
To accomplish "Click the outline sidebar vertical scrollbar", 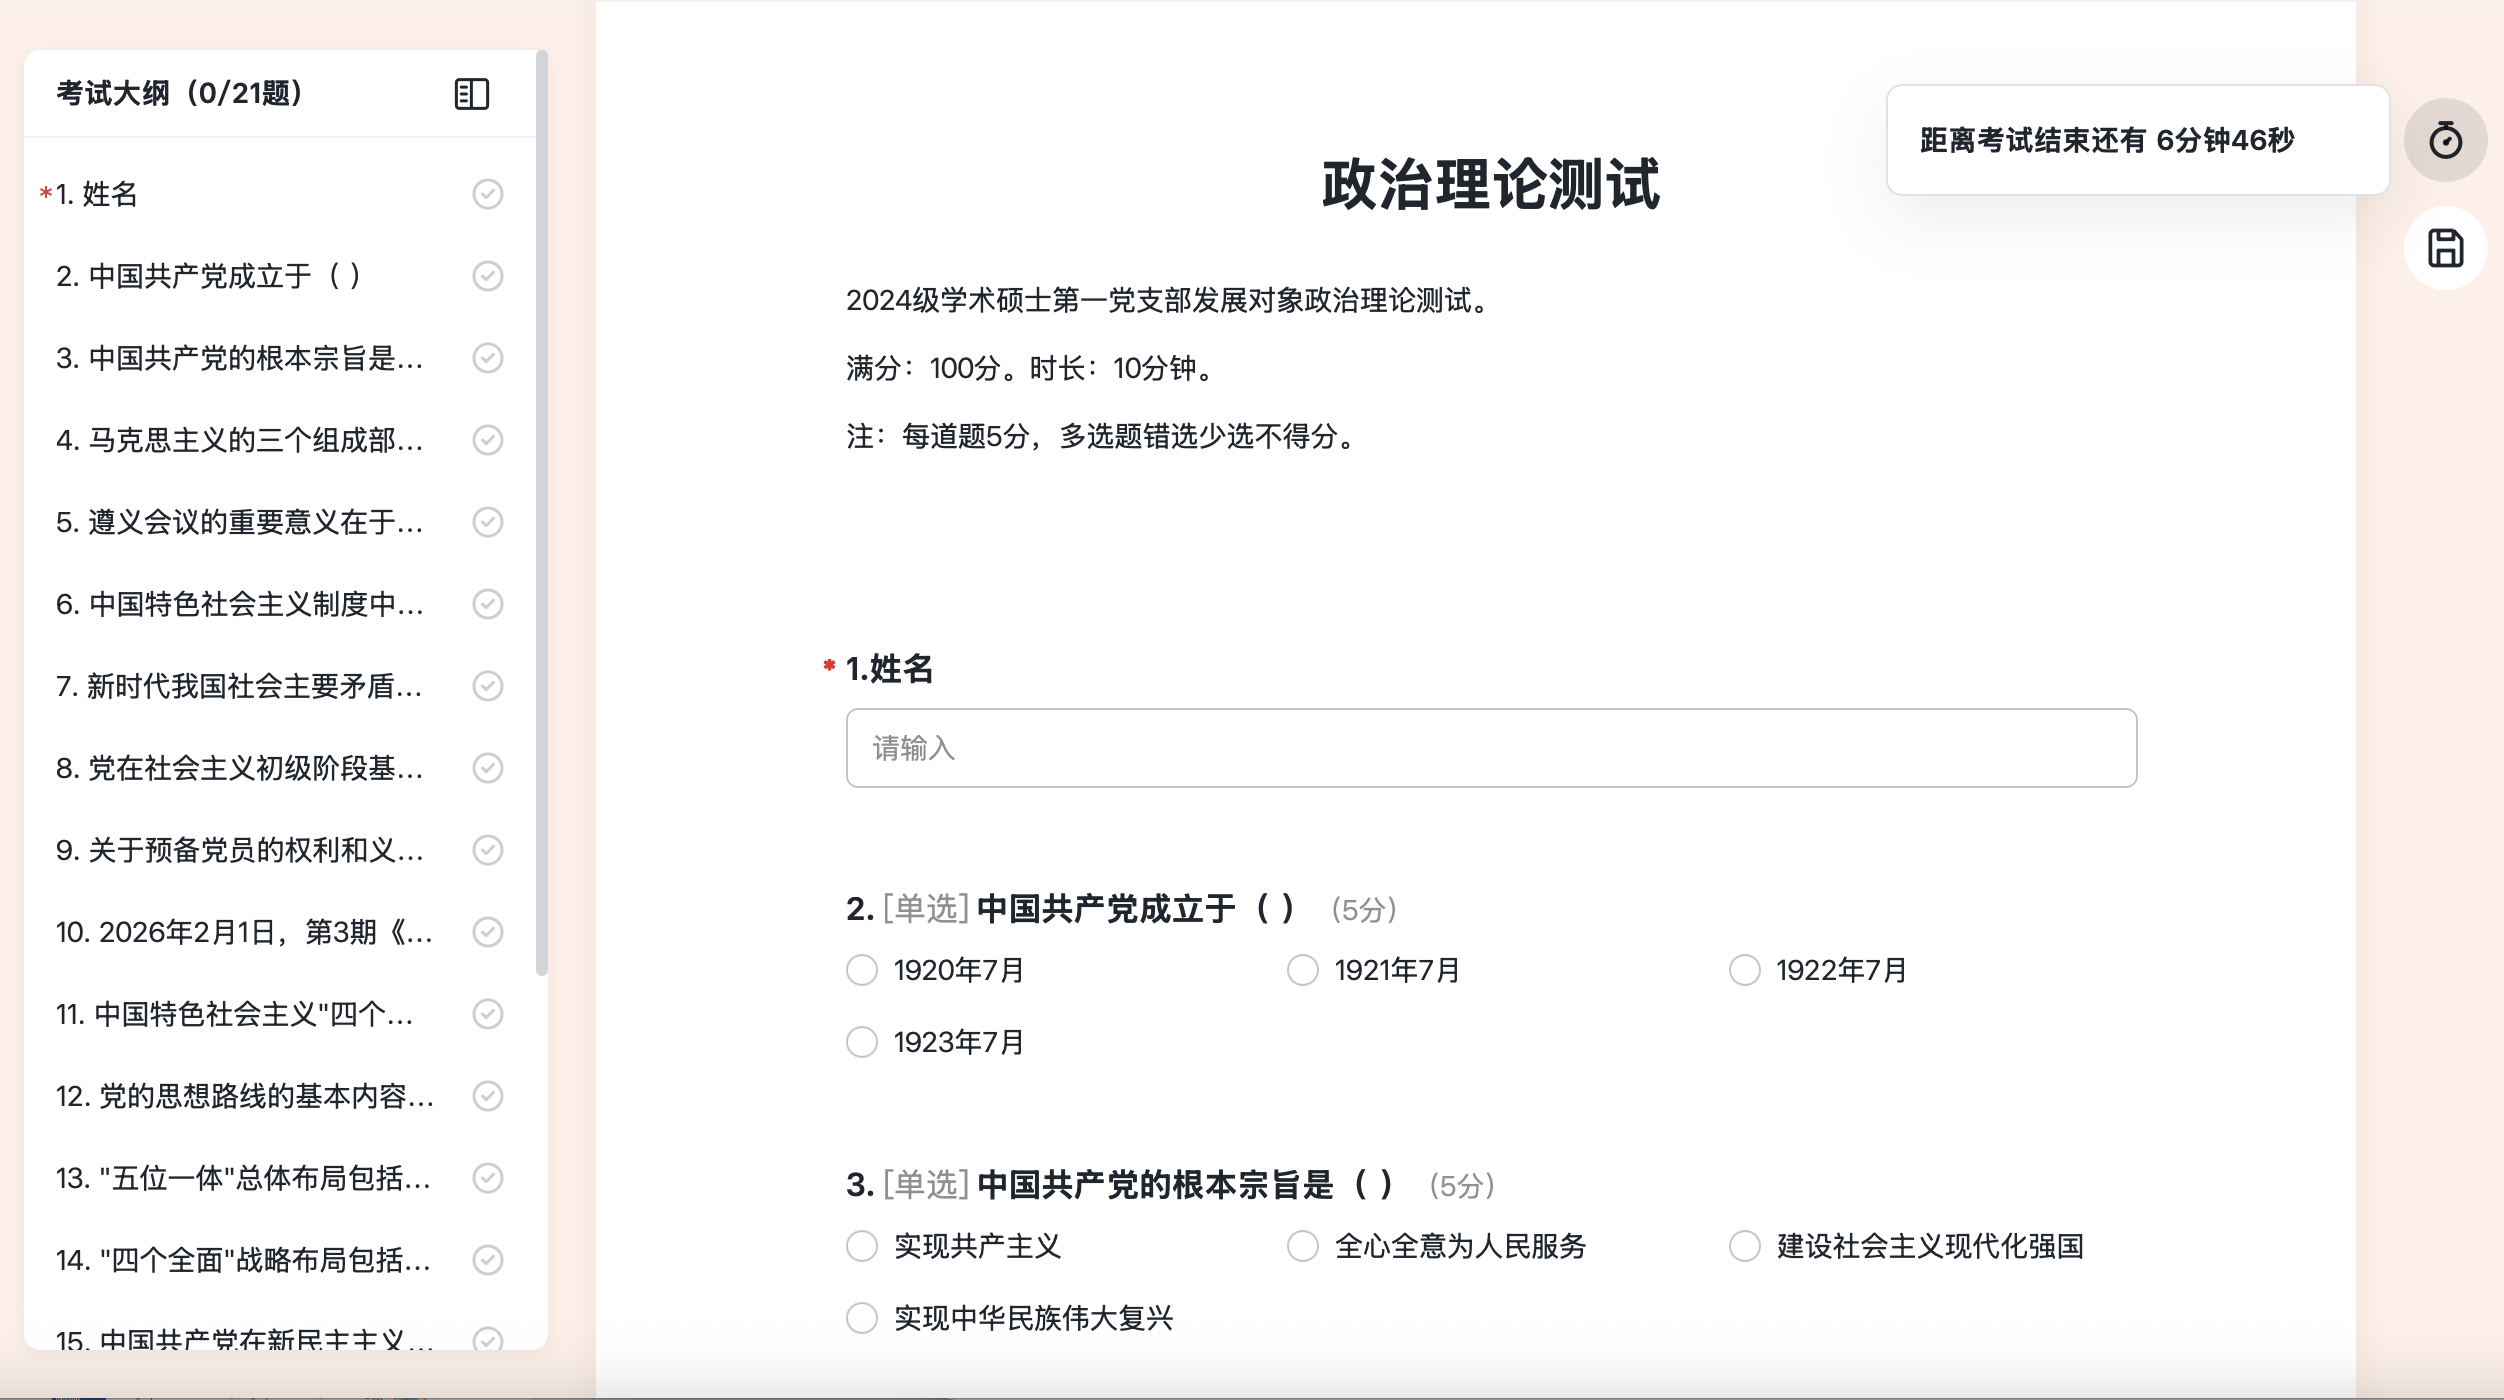I will [542, 512].
